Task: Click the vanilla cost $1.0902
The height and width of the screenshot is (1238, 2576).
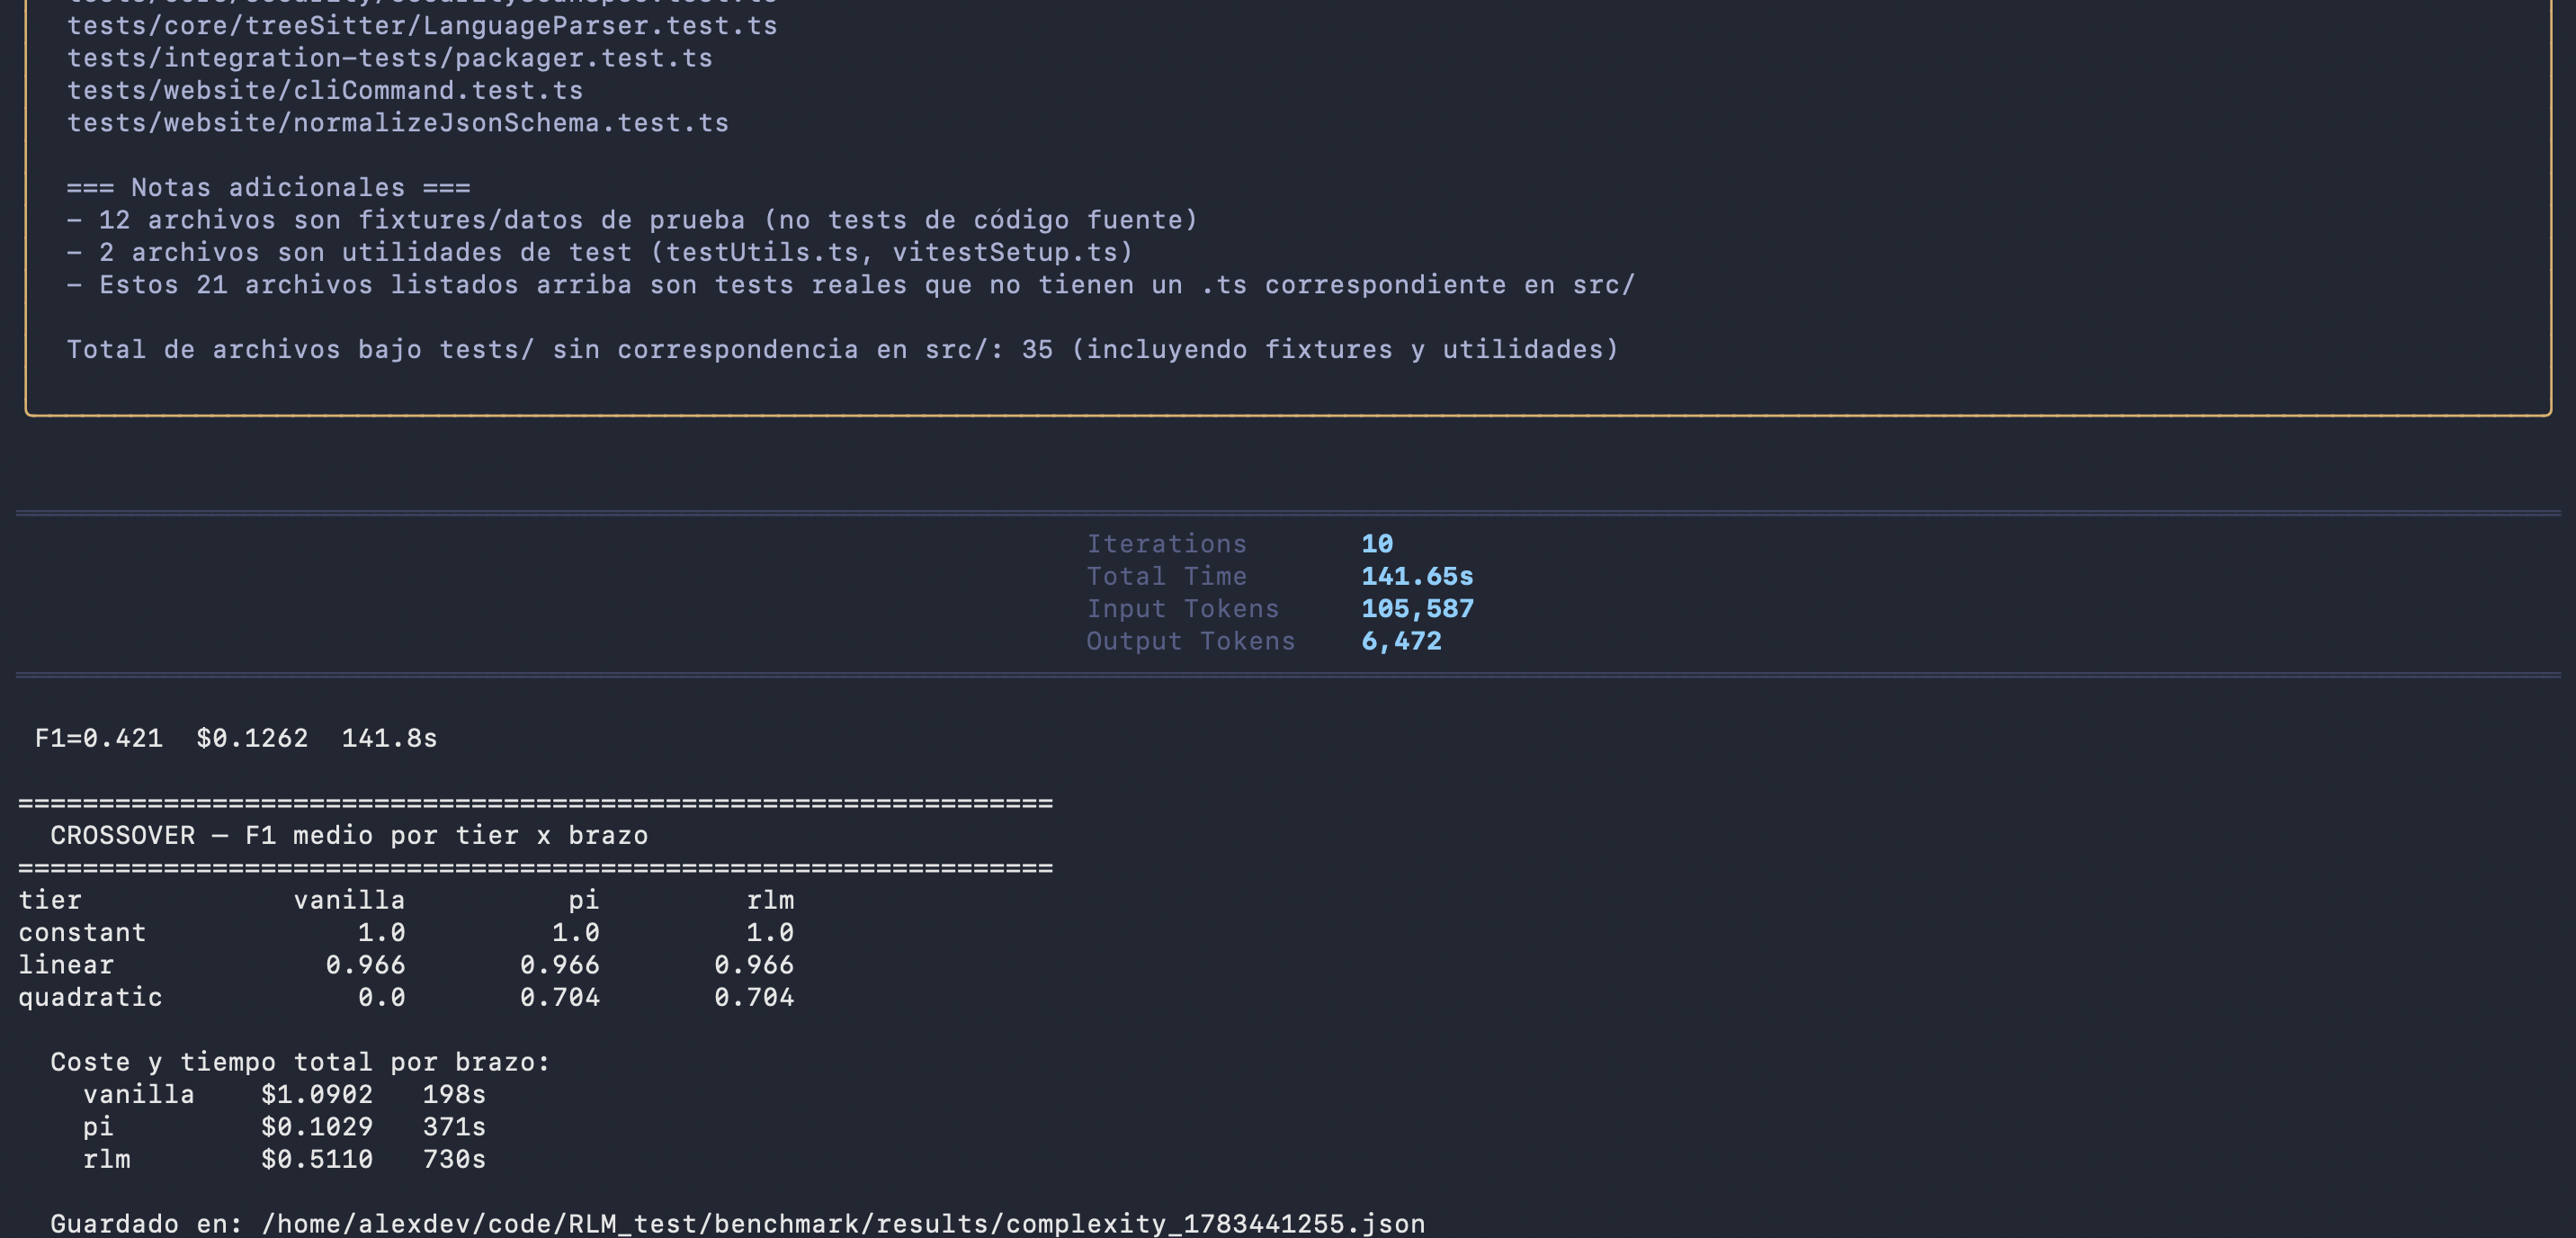Action: (317, 1095)
